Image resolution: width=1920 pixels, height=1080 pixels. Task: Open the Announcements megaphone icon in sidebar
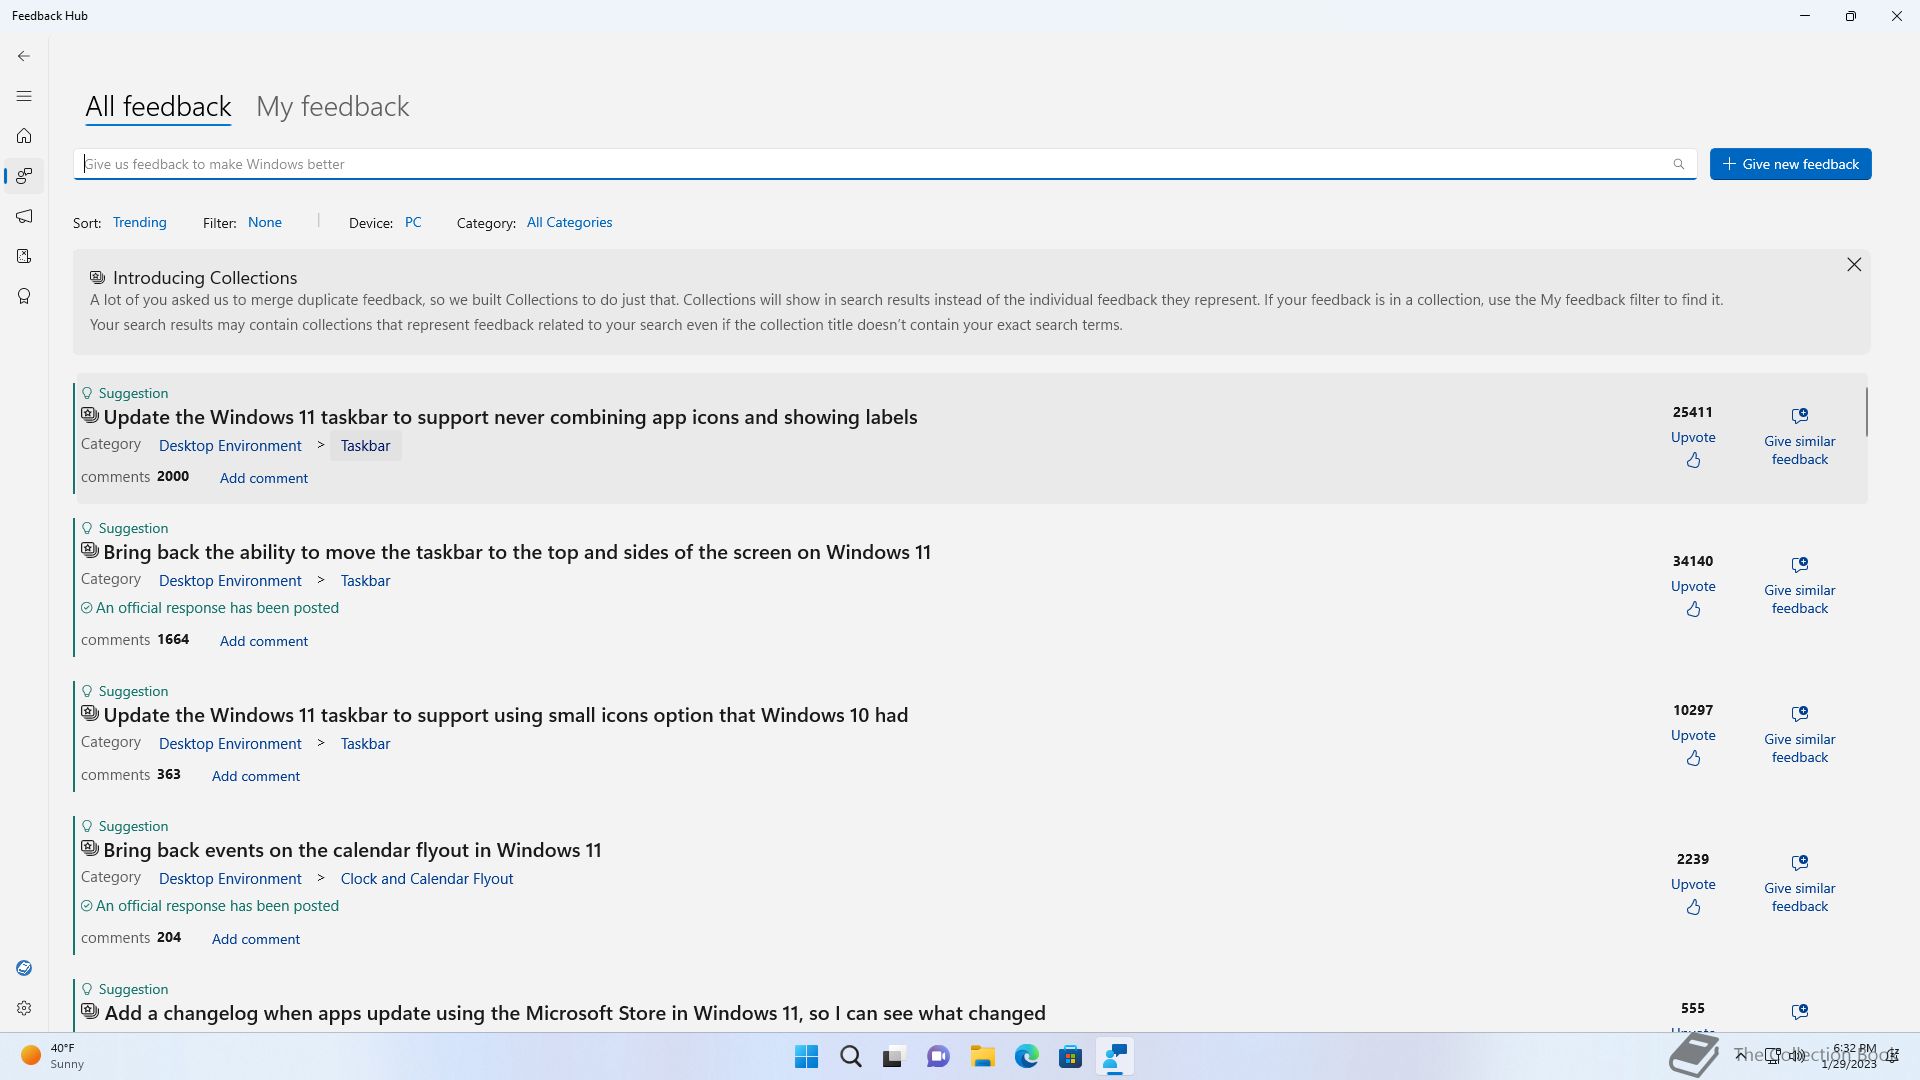(x=24, y=216)
